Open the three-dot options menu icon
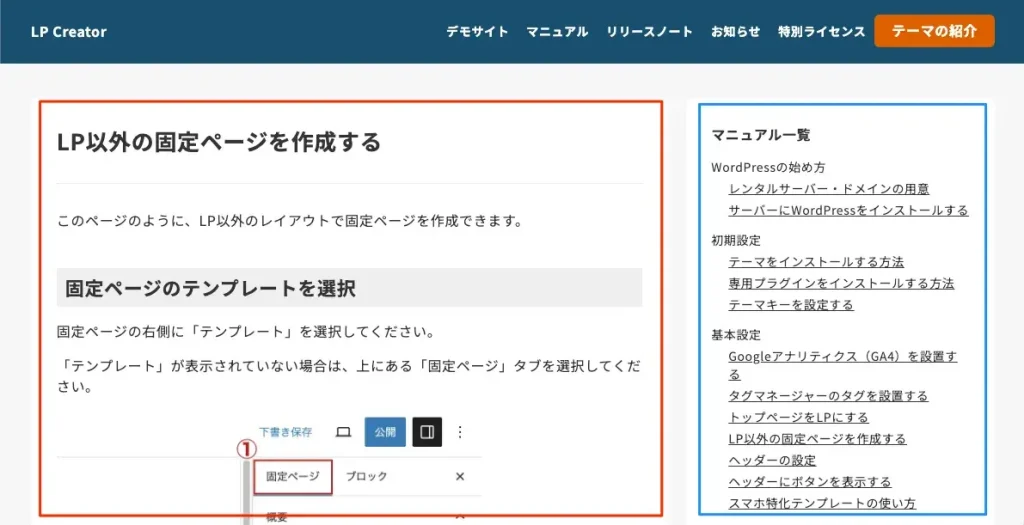 click(x=460, y=432)
